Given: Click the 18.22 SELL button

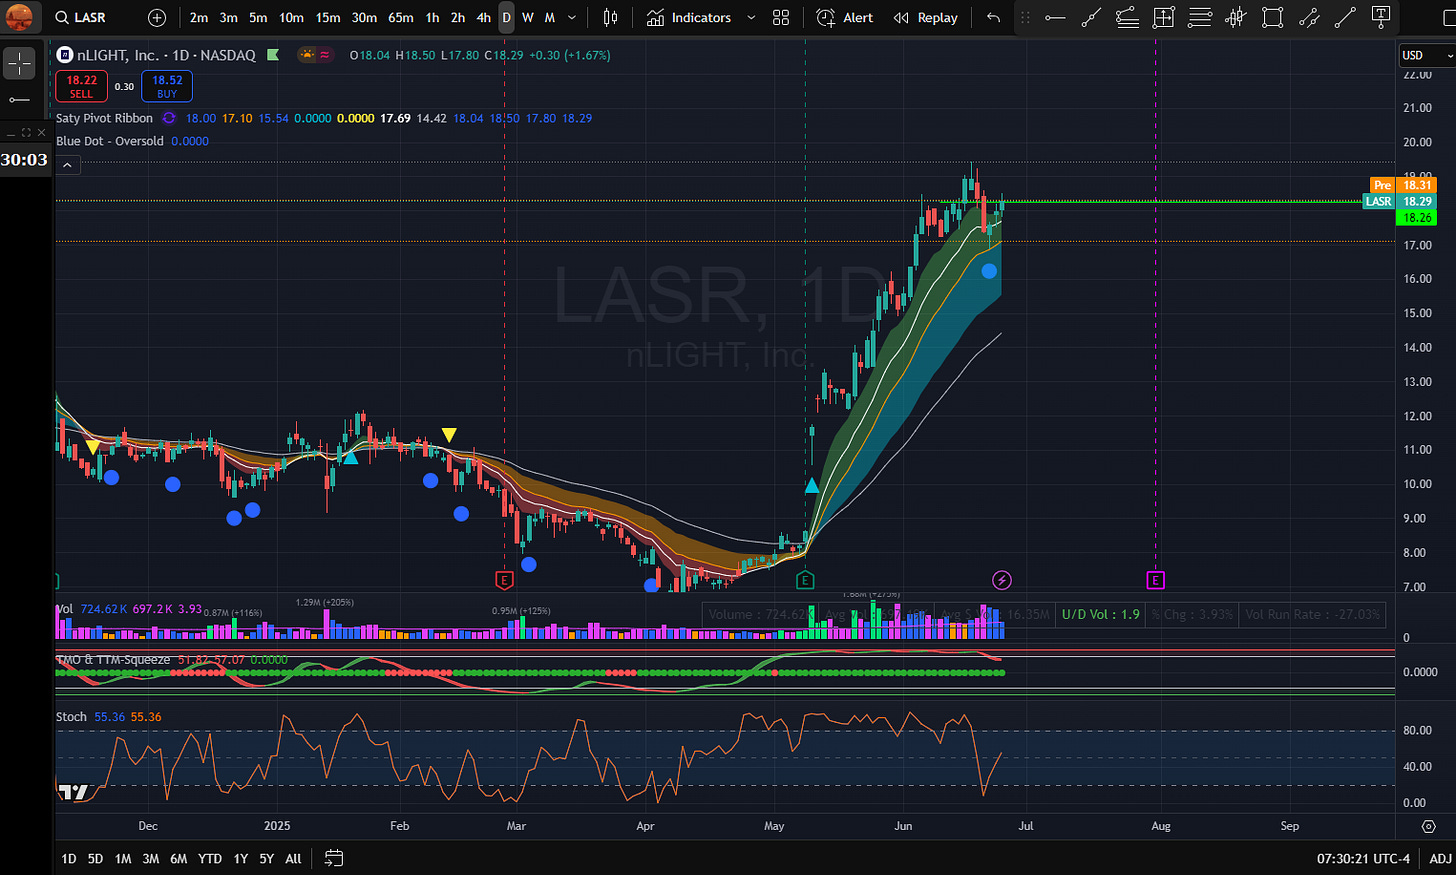Looking at the screenshot, I should [x=81, y=86].
